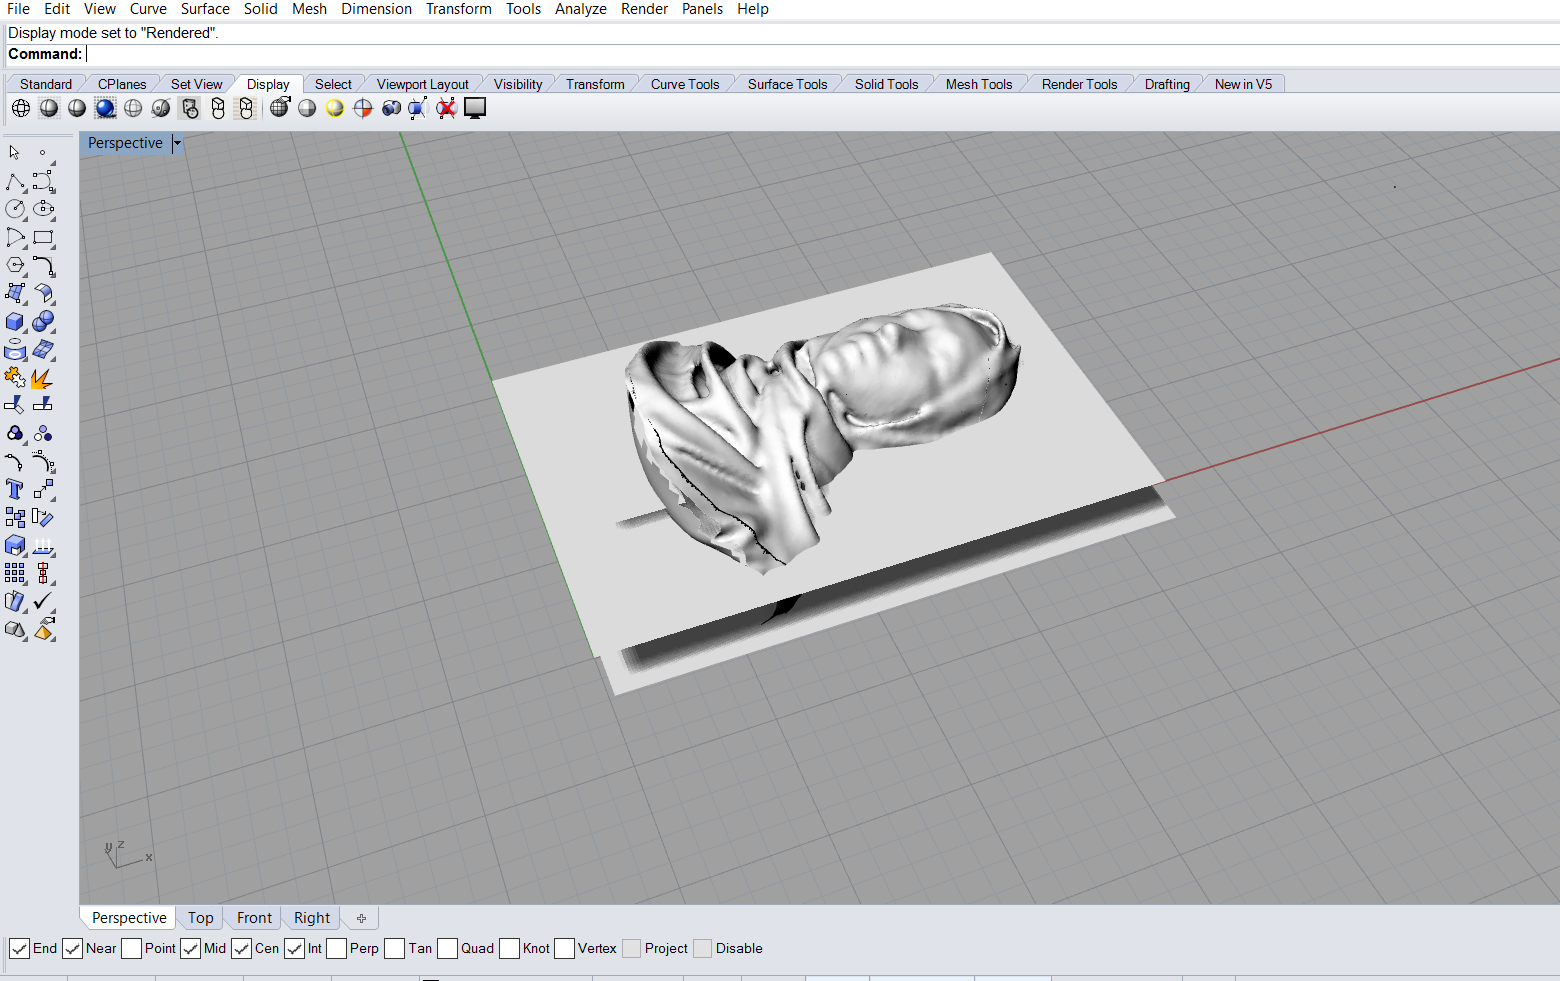Image resolution: width=1560 pixels, height=981 pixels.
Task: Click the blue sphere Rendered viewport icon
Action: pos(105,108)
